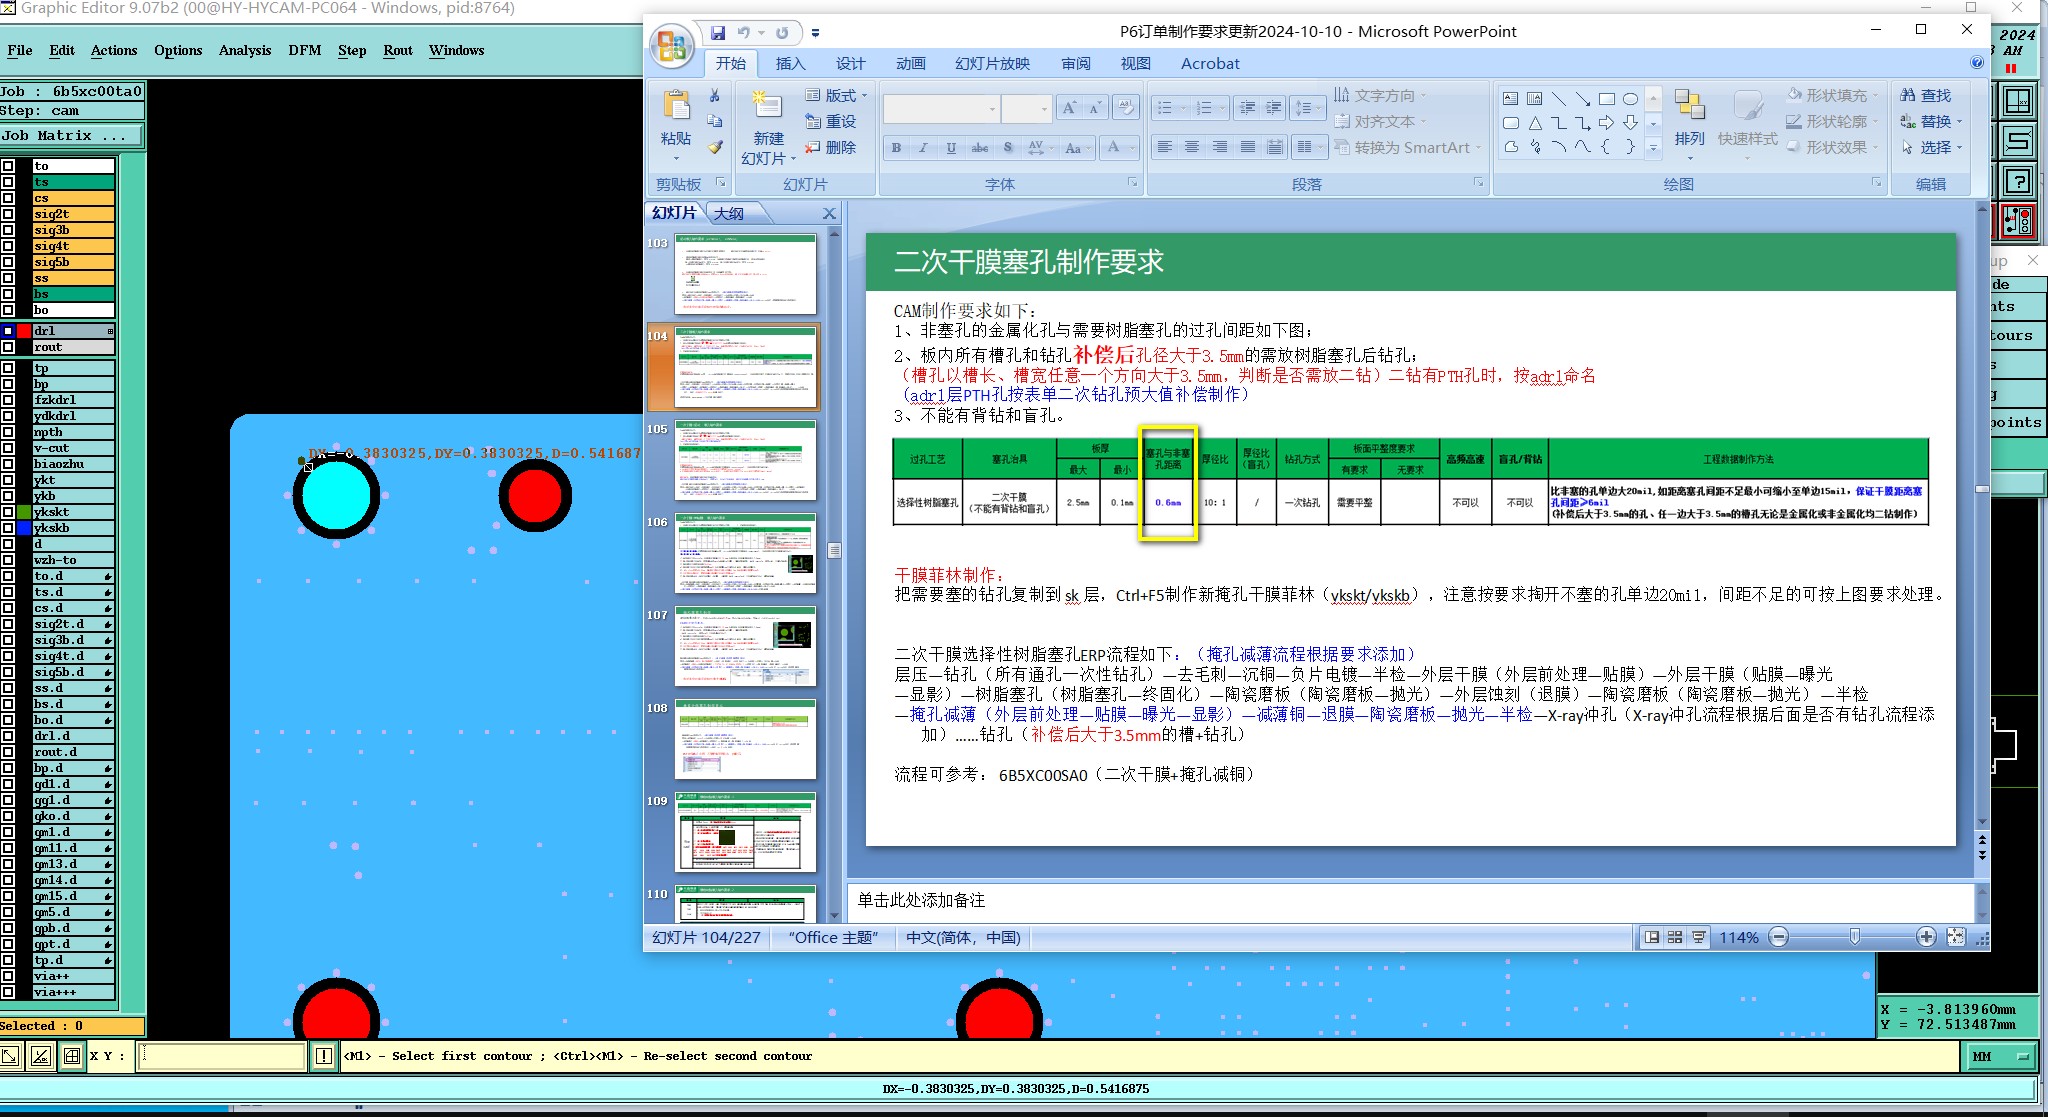This screenshot has height=1117, width=2048.
Task: Click the Format Painter brush icon
Action: [714, 147]
